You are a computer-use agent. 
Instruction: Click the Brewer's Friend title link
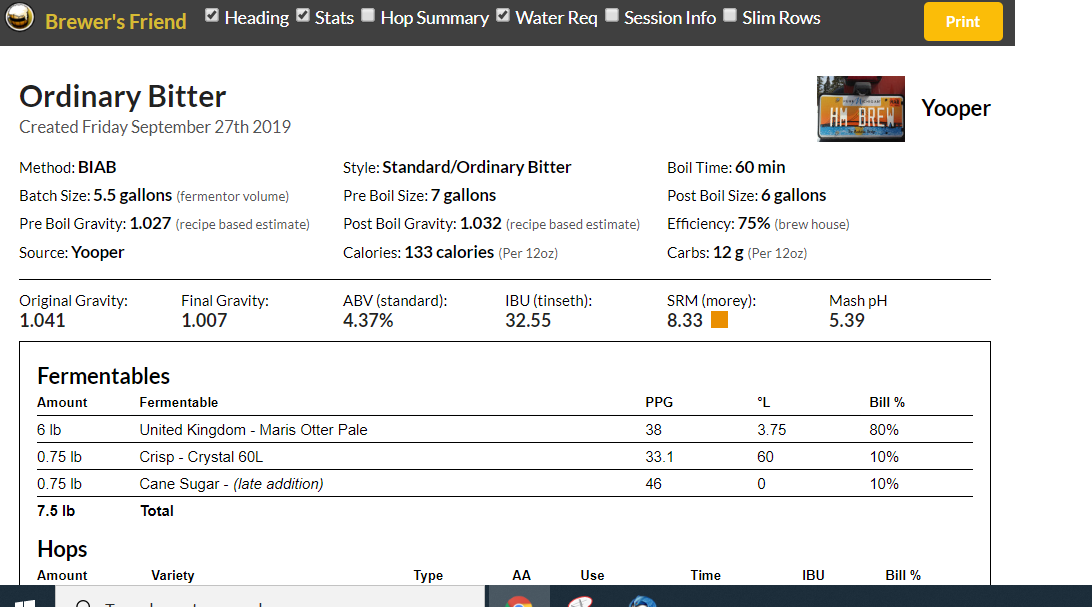(116, 21)
